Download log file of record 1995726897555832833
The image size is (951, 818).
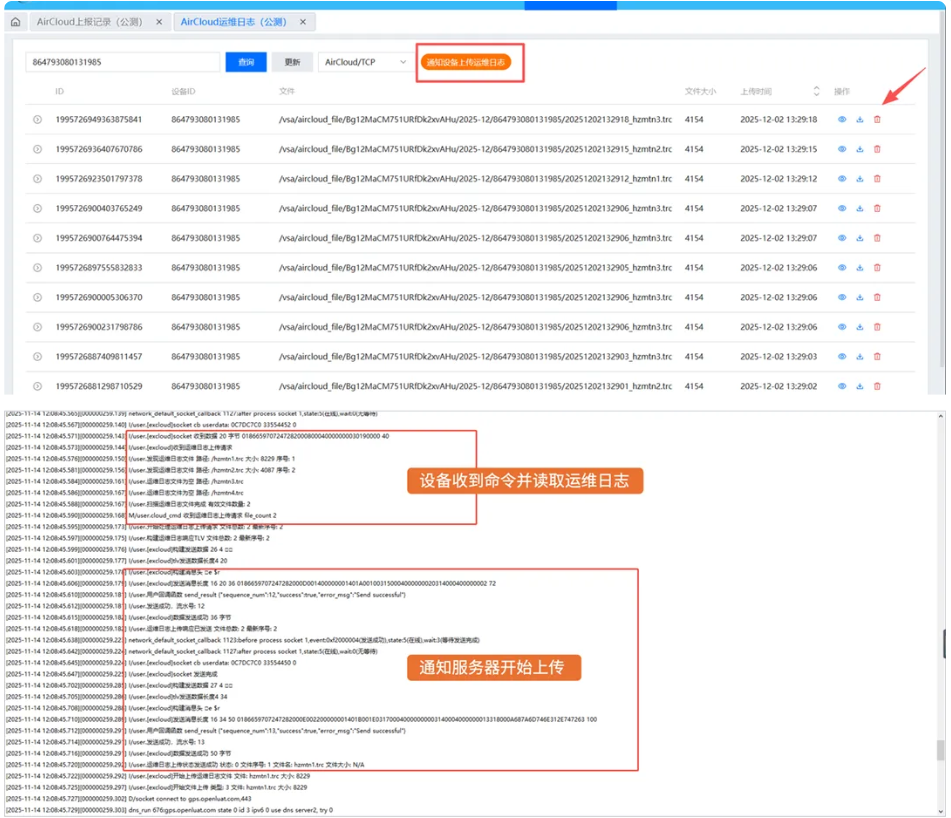pyautogui.click(x=859, y=268)
